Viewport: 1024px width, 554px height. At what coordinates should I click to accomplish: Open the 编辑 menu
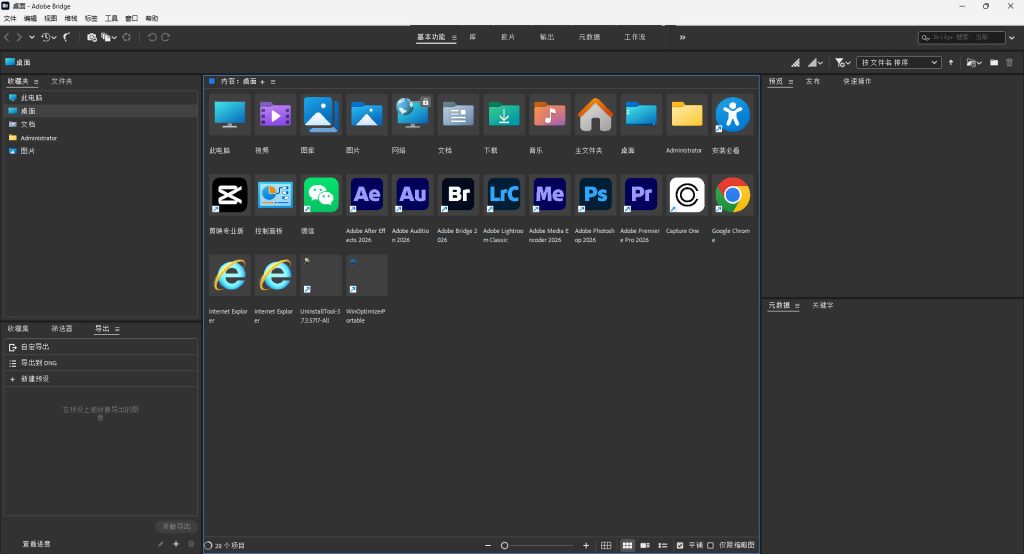tap(30, 18)
